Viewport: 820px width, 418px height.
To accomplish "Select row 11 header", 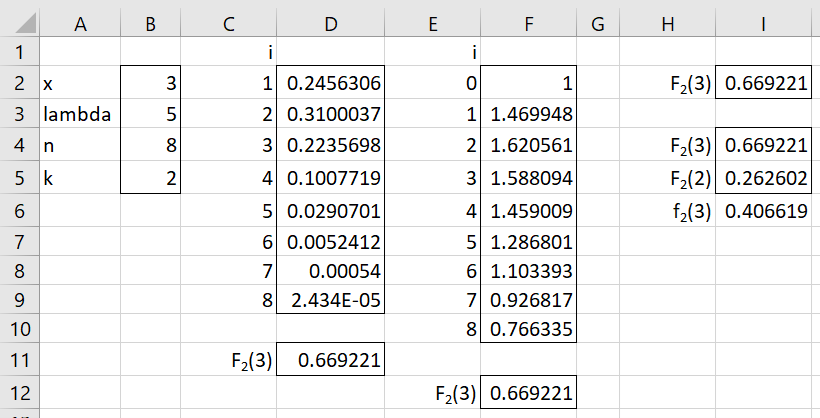I will click(19, 359).
